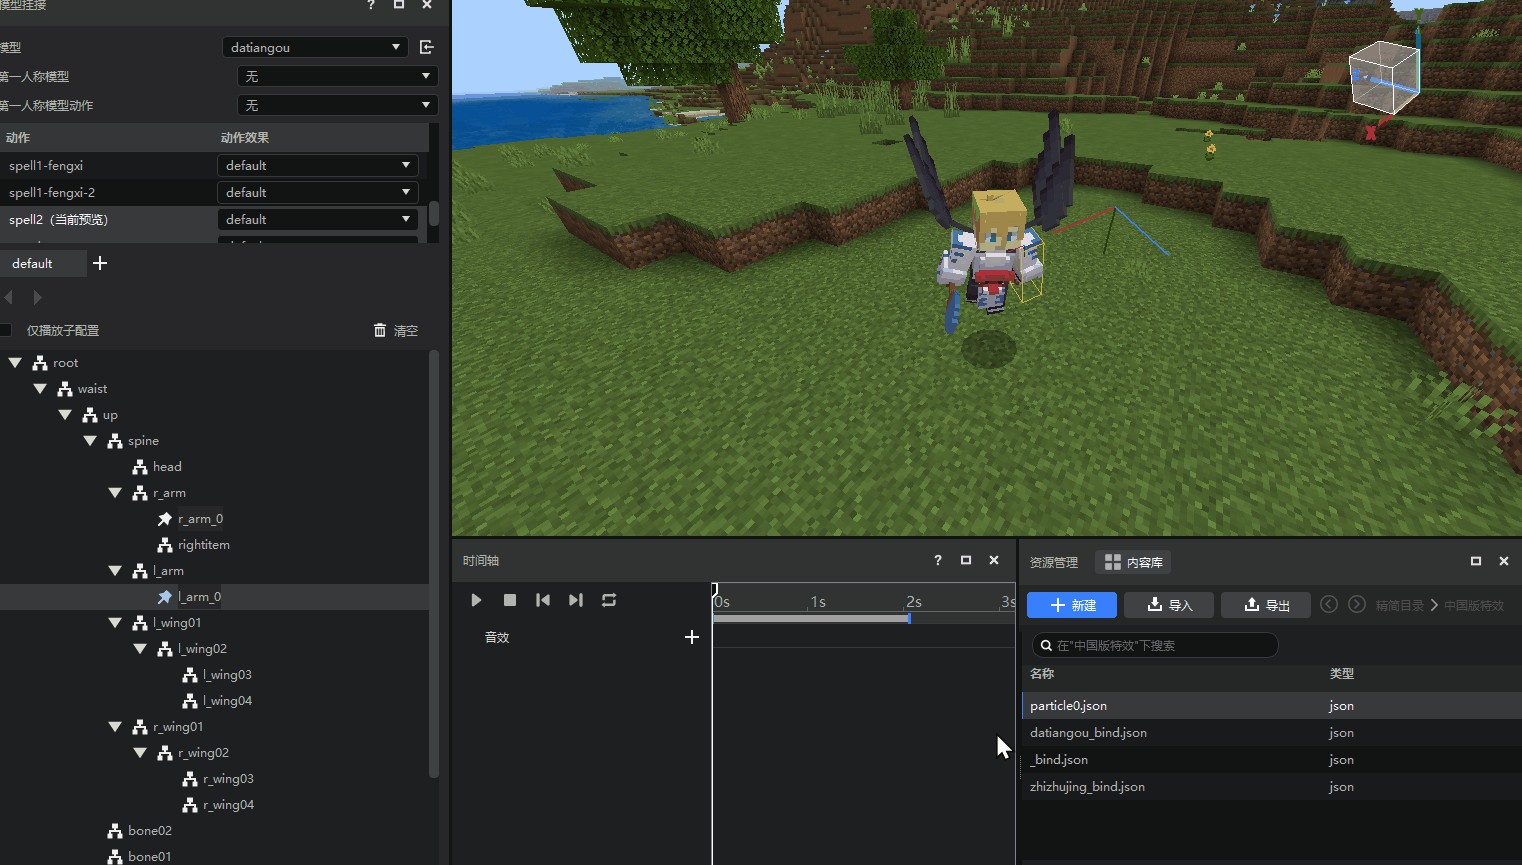Open the 中国版特效 breadcrumb
1522x865 pixels.
[1474, 605]
